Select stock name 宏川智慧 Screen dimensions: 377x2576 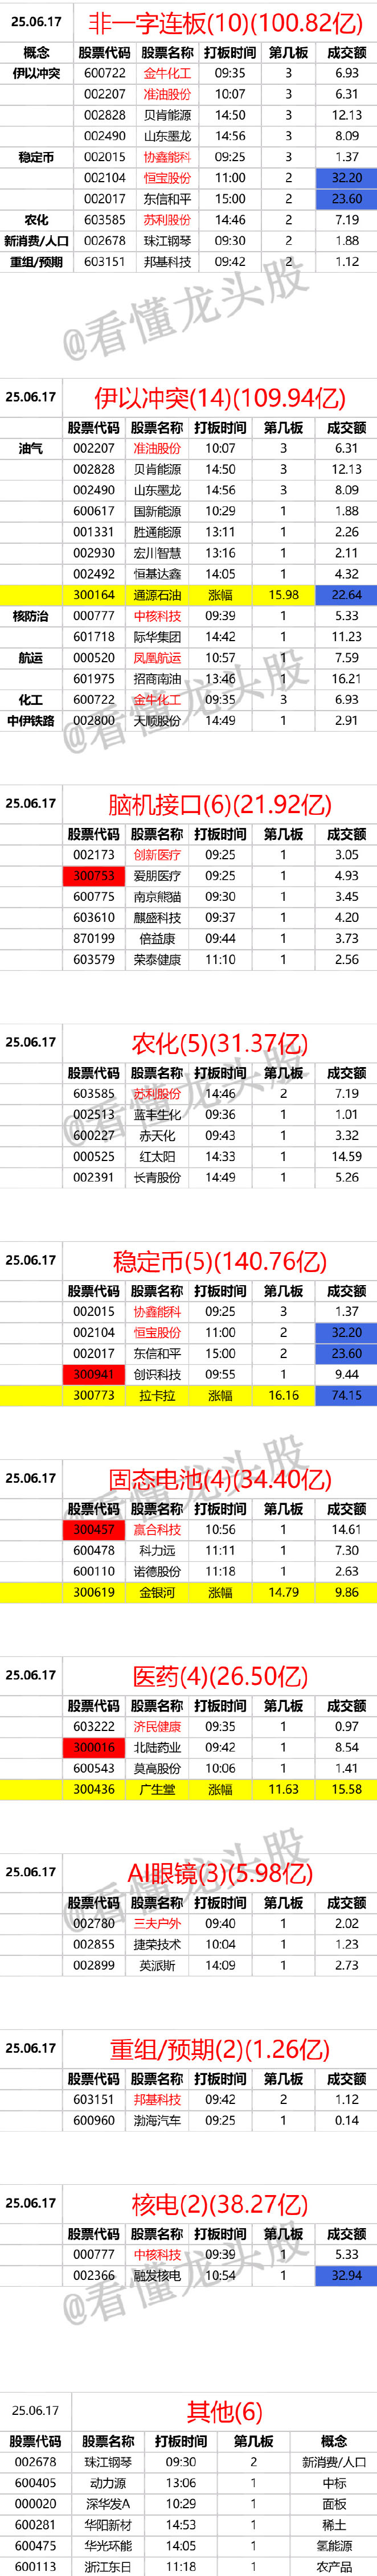(157, 553)
